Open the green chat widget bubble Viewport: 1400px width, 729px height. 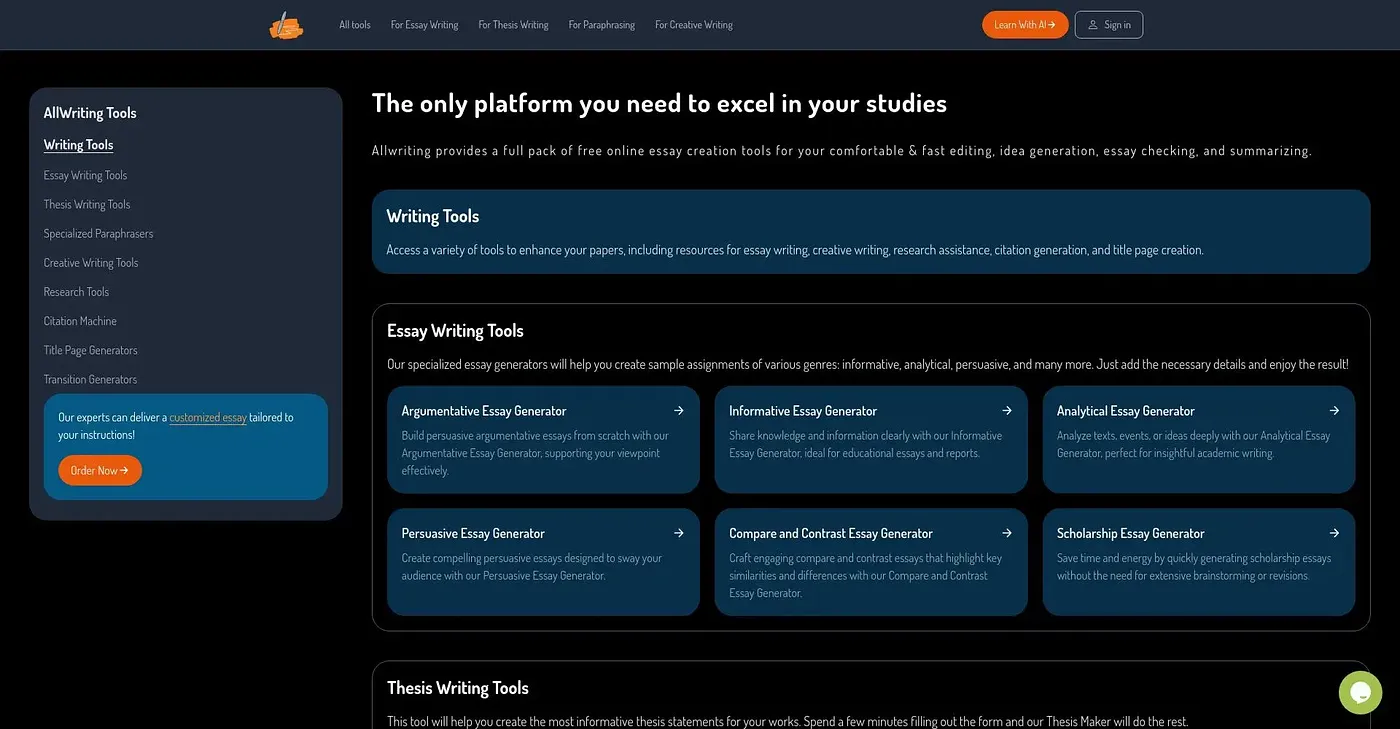[x=1360, y=692]
